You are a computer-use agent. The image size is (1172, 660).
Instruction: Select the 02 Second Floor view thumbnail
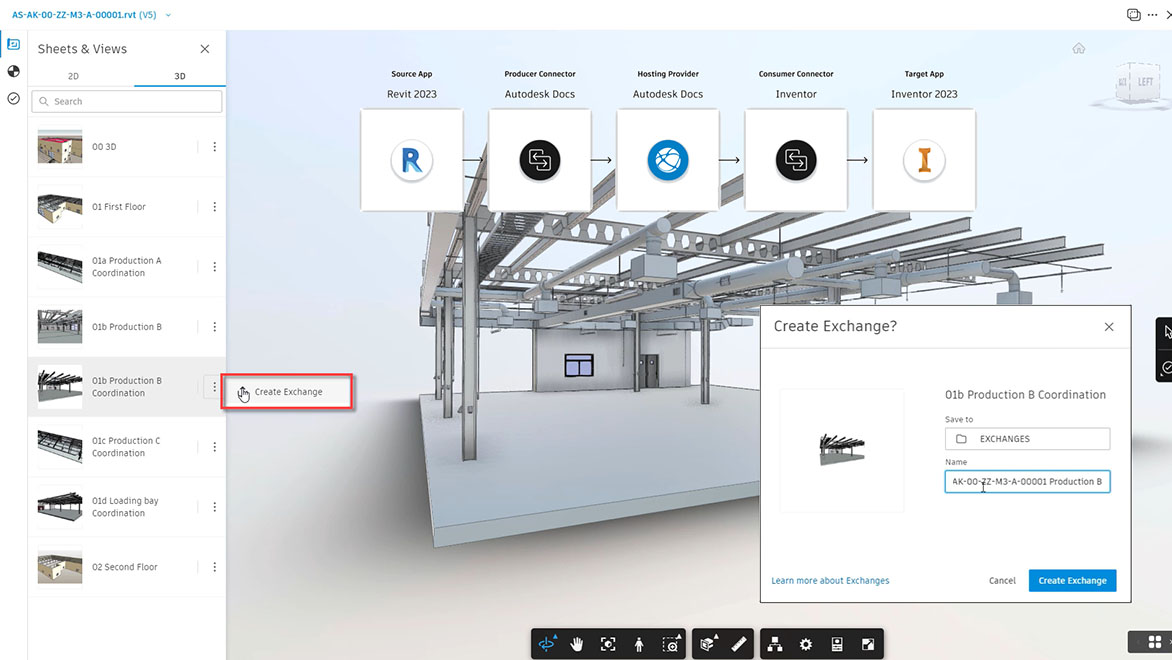(60, 567)
